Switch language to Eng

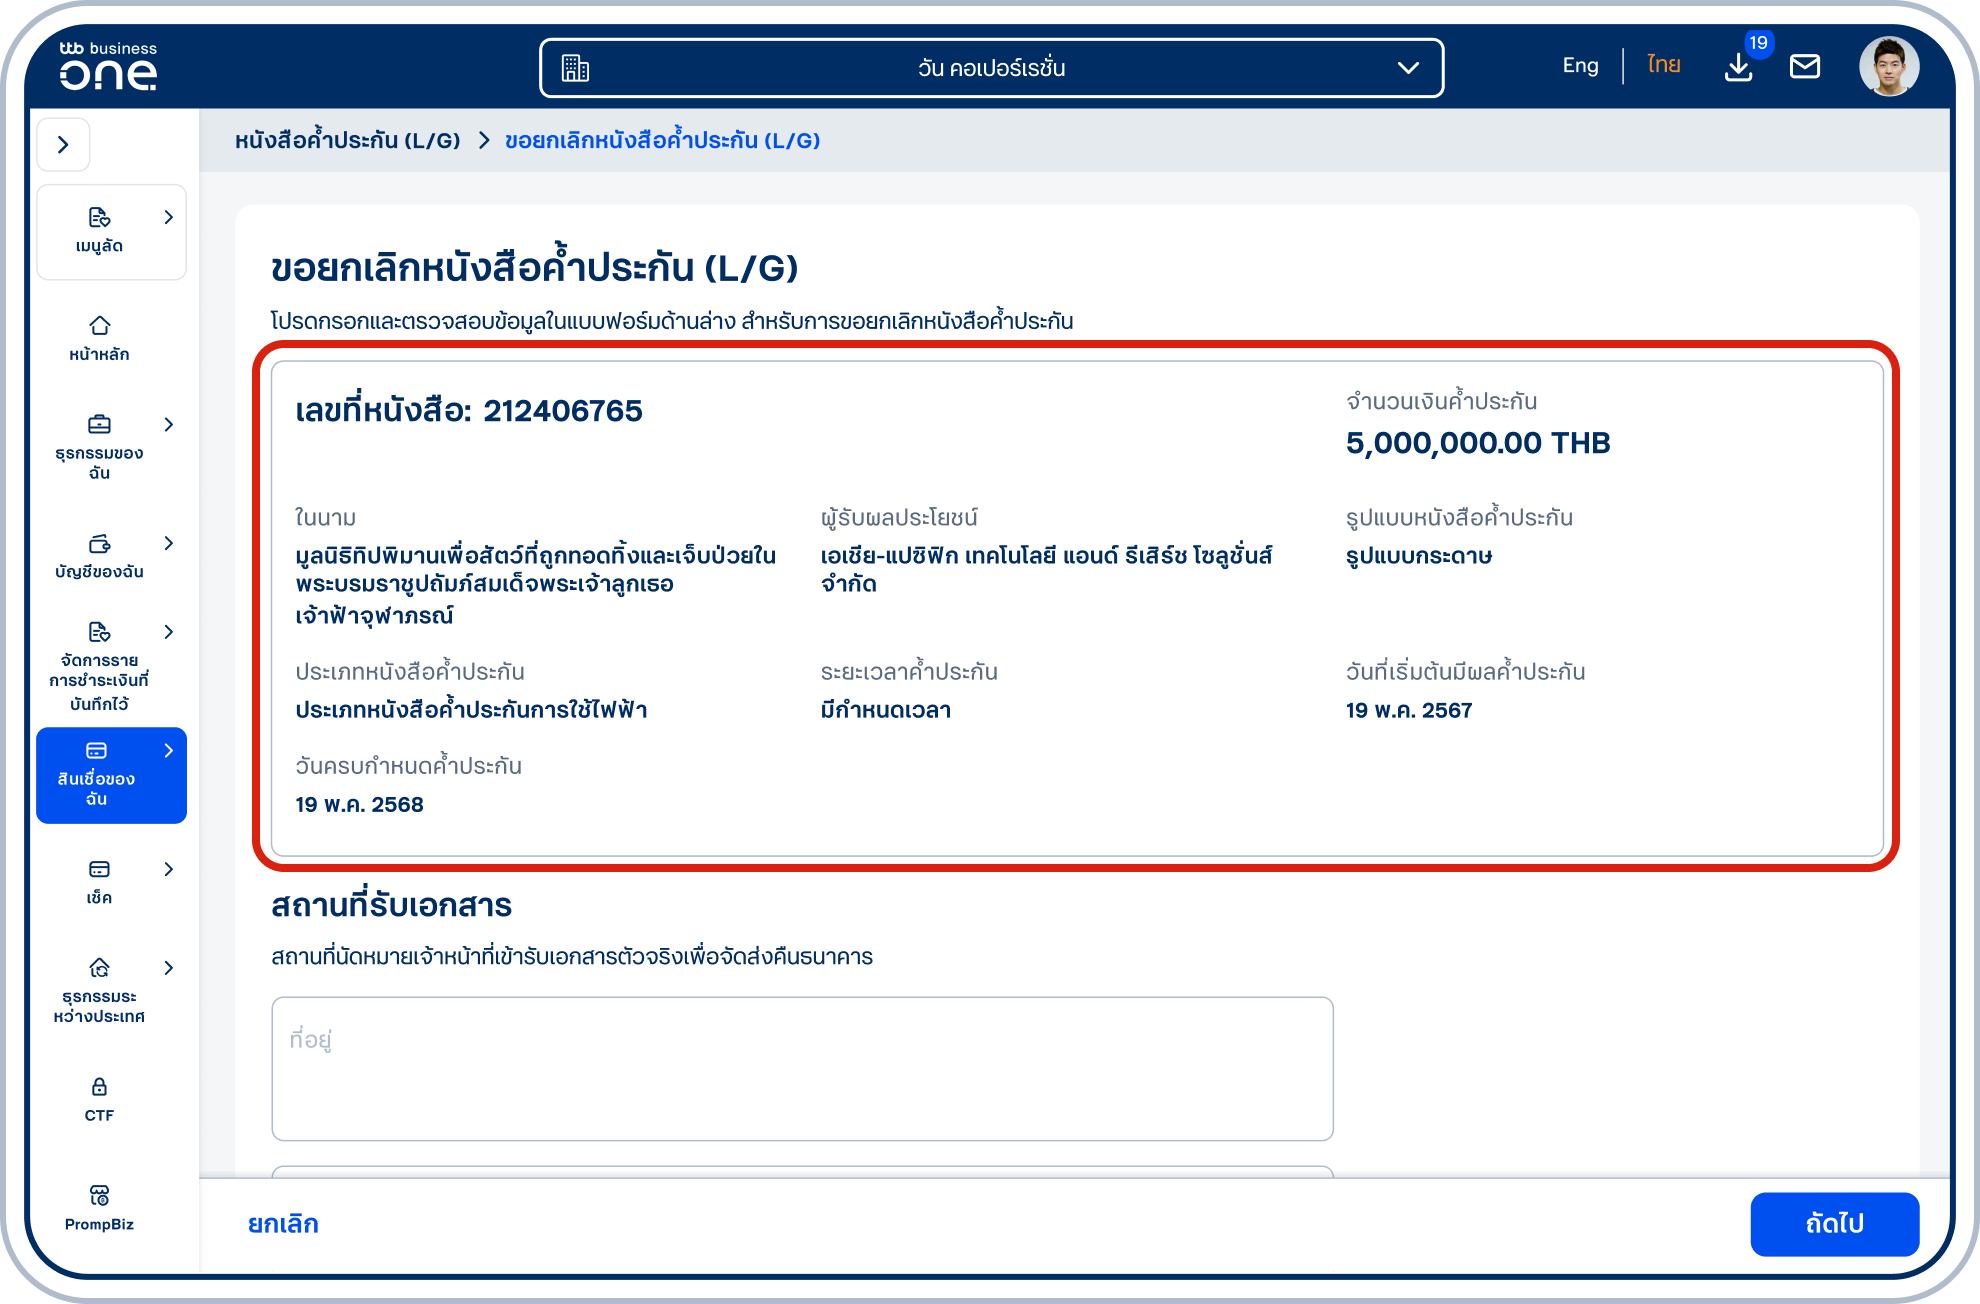[x=1580, y=66]
